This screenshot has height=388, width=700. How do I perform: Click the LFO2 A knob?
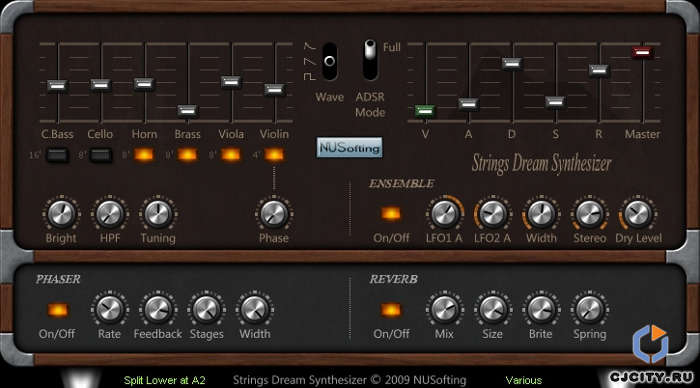coord(493,214)
